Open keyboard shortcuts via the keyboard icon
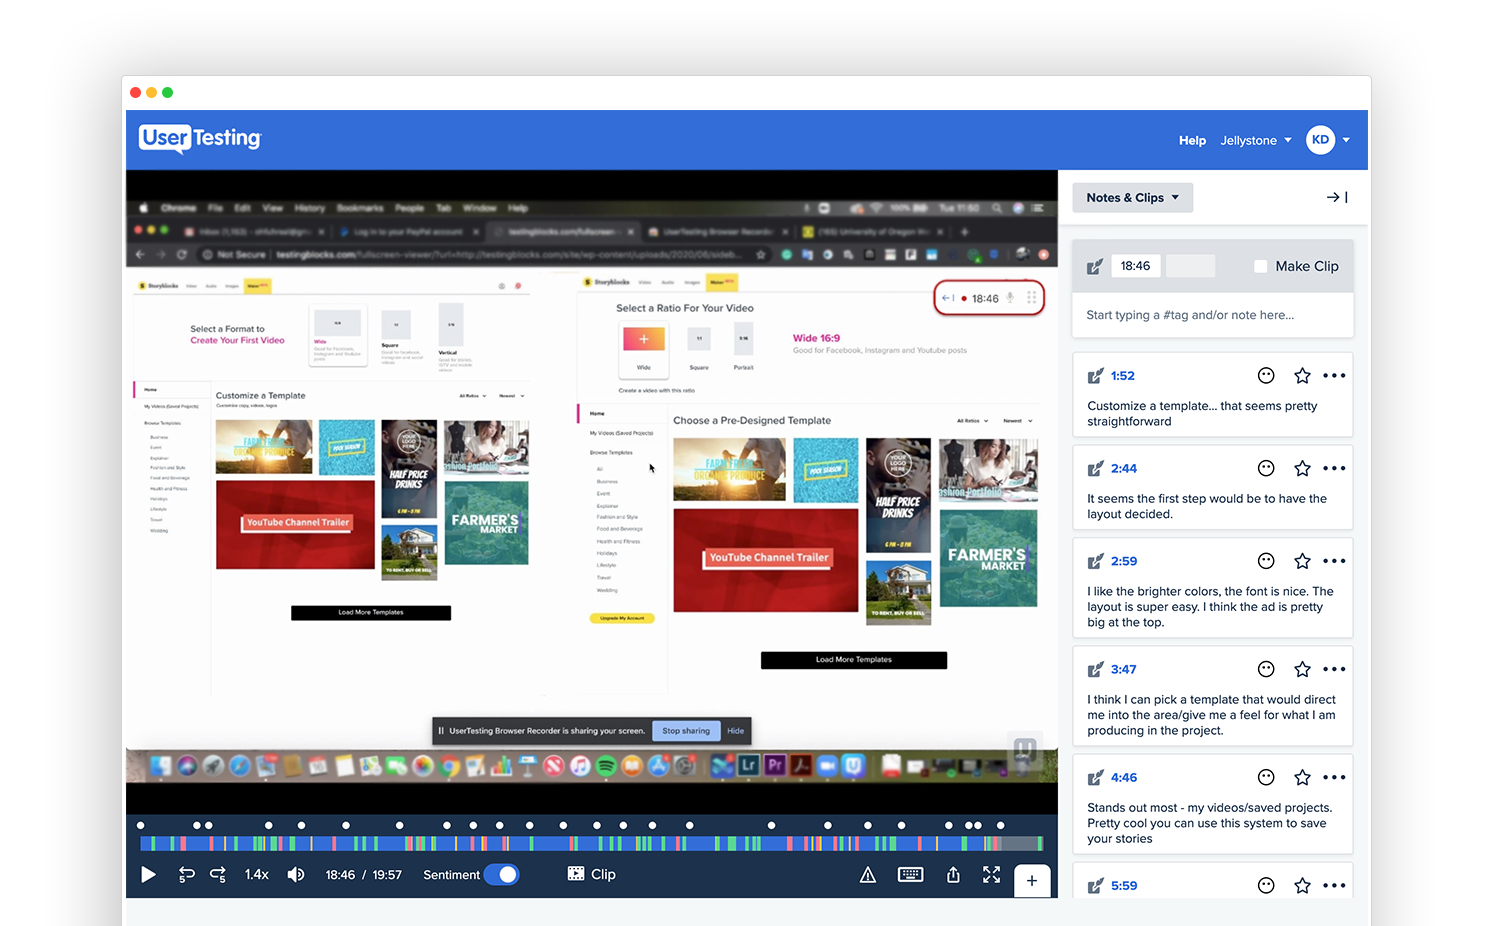 911,875
